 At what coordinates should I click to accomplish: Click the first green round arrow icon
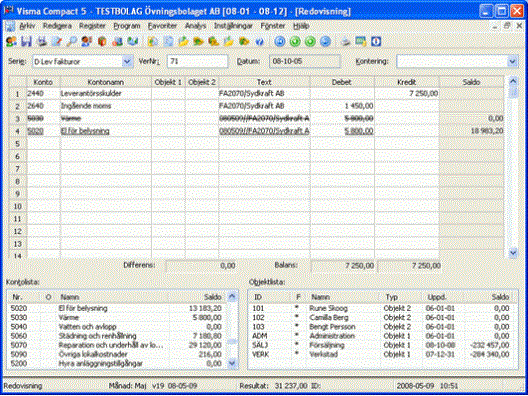(x=295, y=41)
